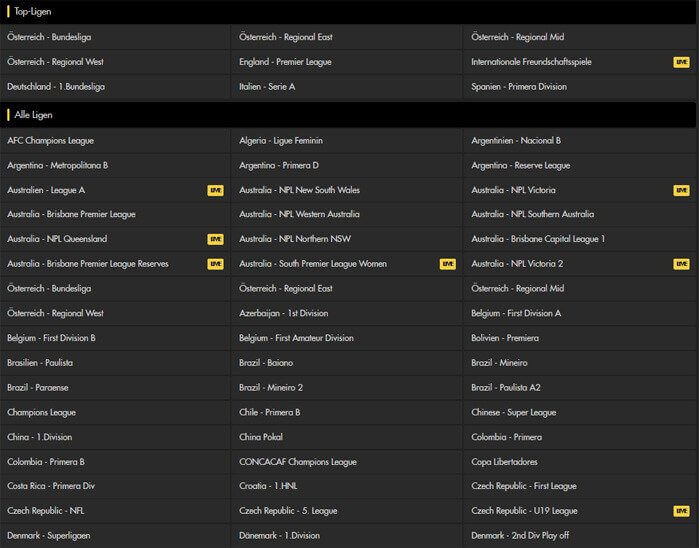The image size is (699, 548).
Task: Open Czech Republic - 5. League
Action: point(346,511)
